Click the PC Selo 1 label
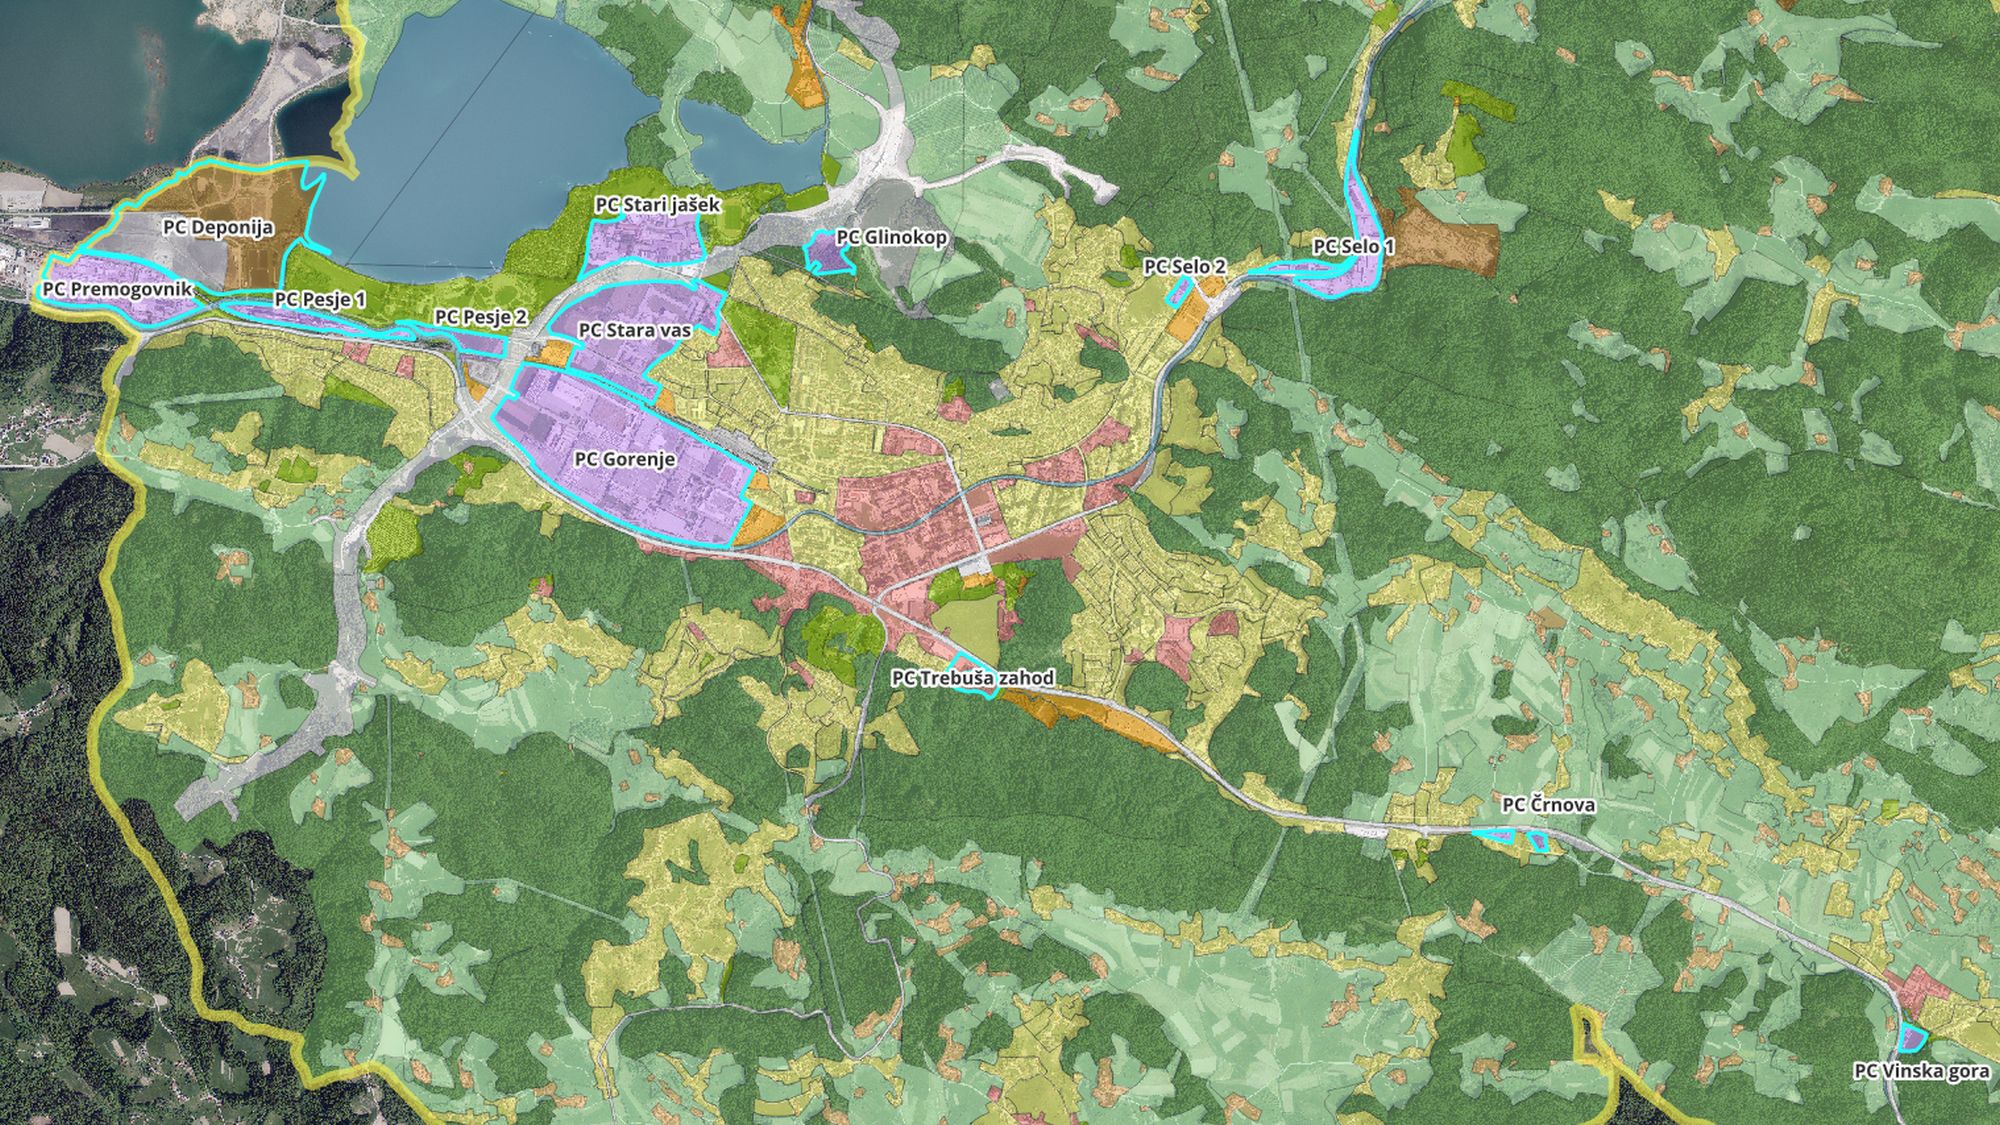The image size is (2000, 1125). tap(1353, 246)
